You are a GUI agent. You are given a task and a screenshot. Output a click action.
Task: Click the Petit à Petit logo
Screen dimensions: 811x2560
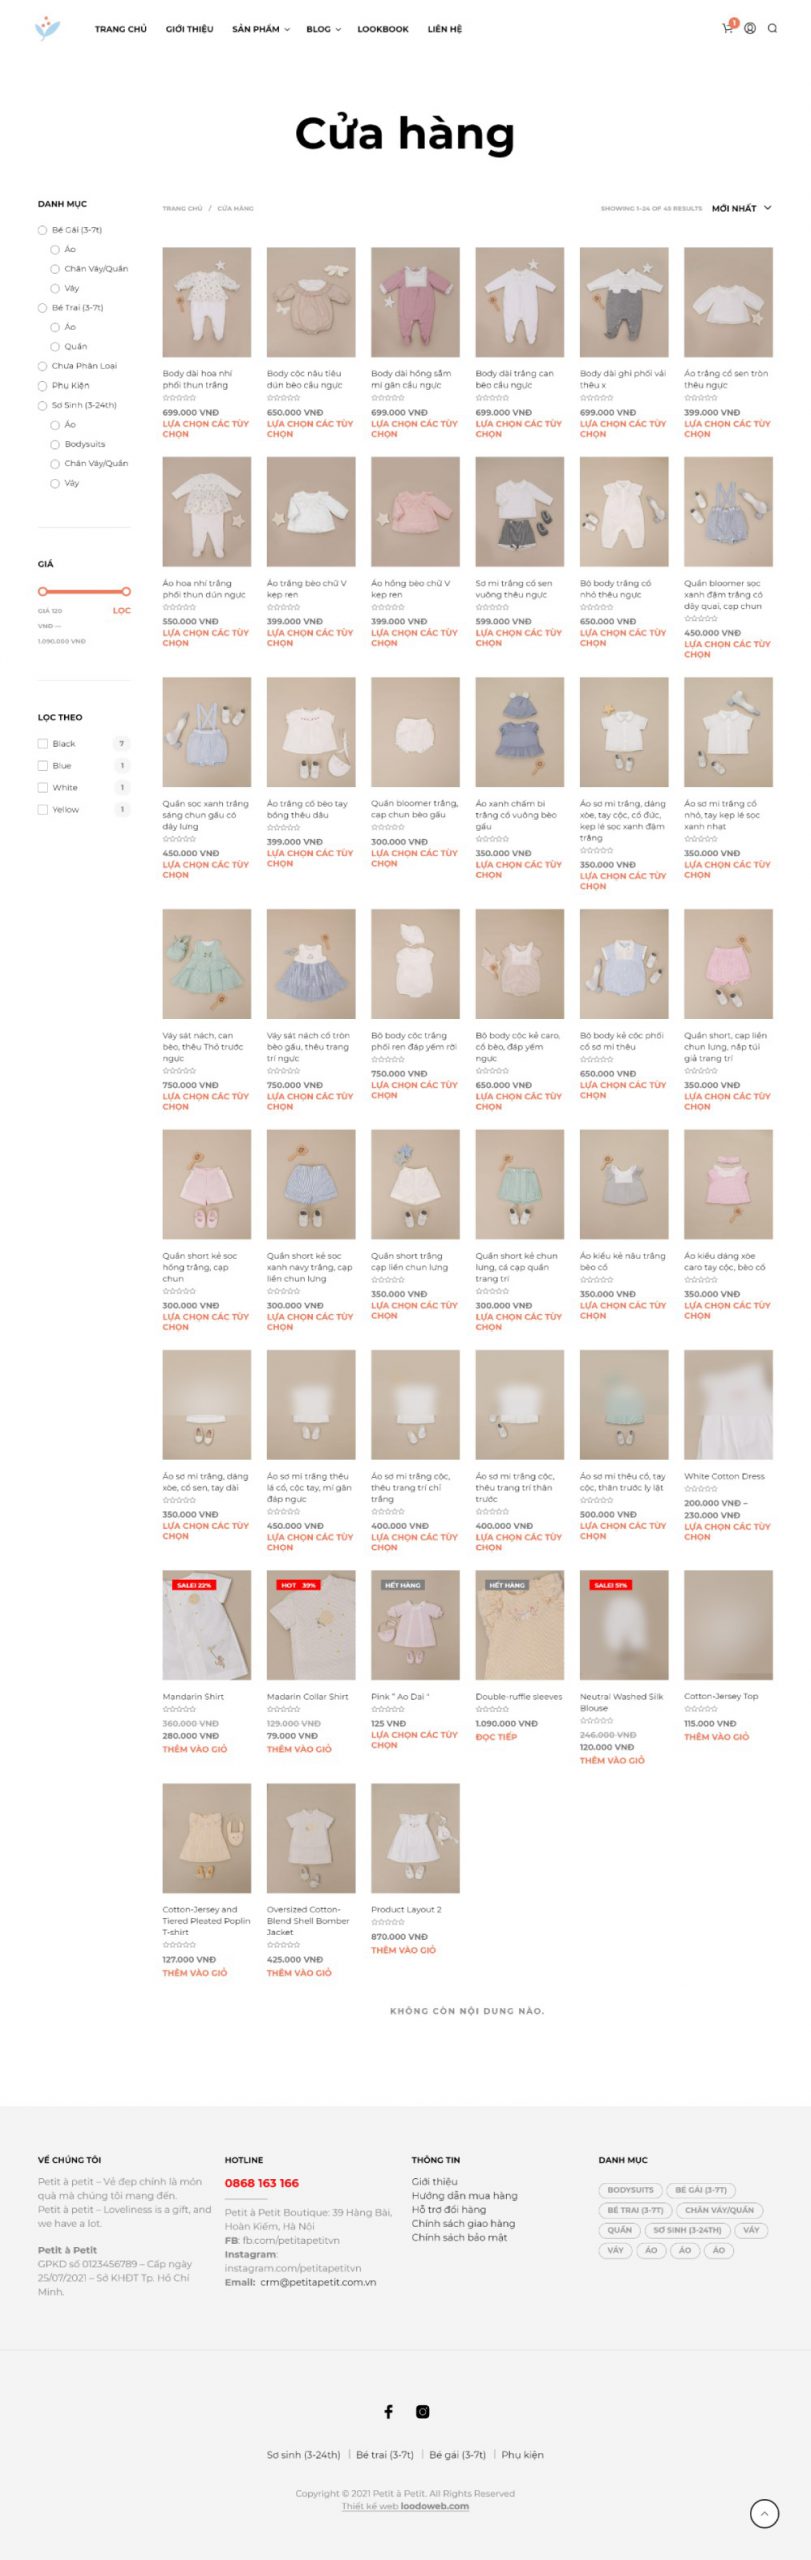[x=47, y=28]
